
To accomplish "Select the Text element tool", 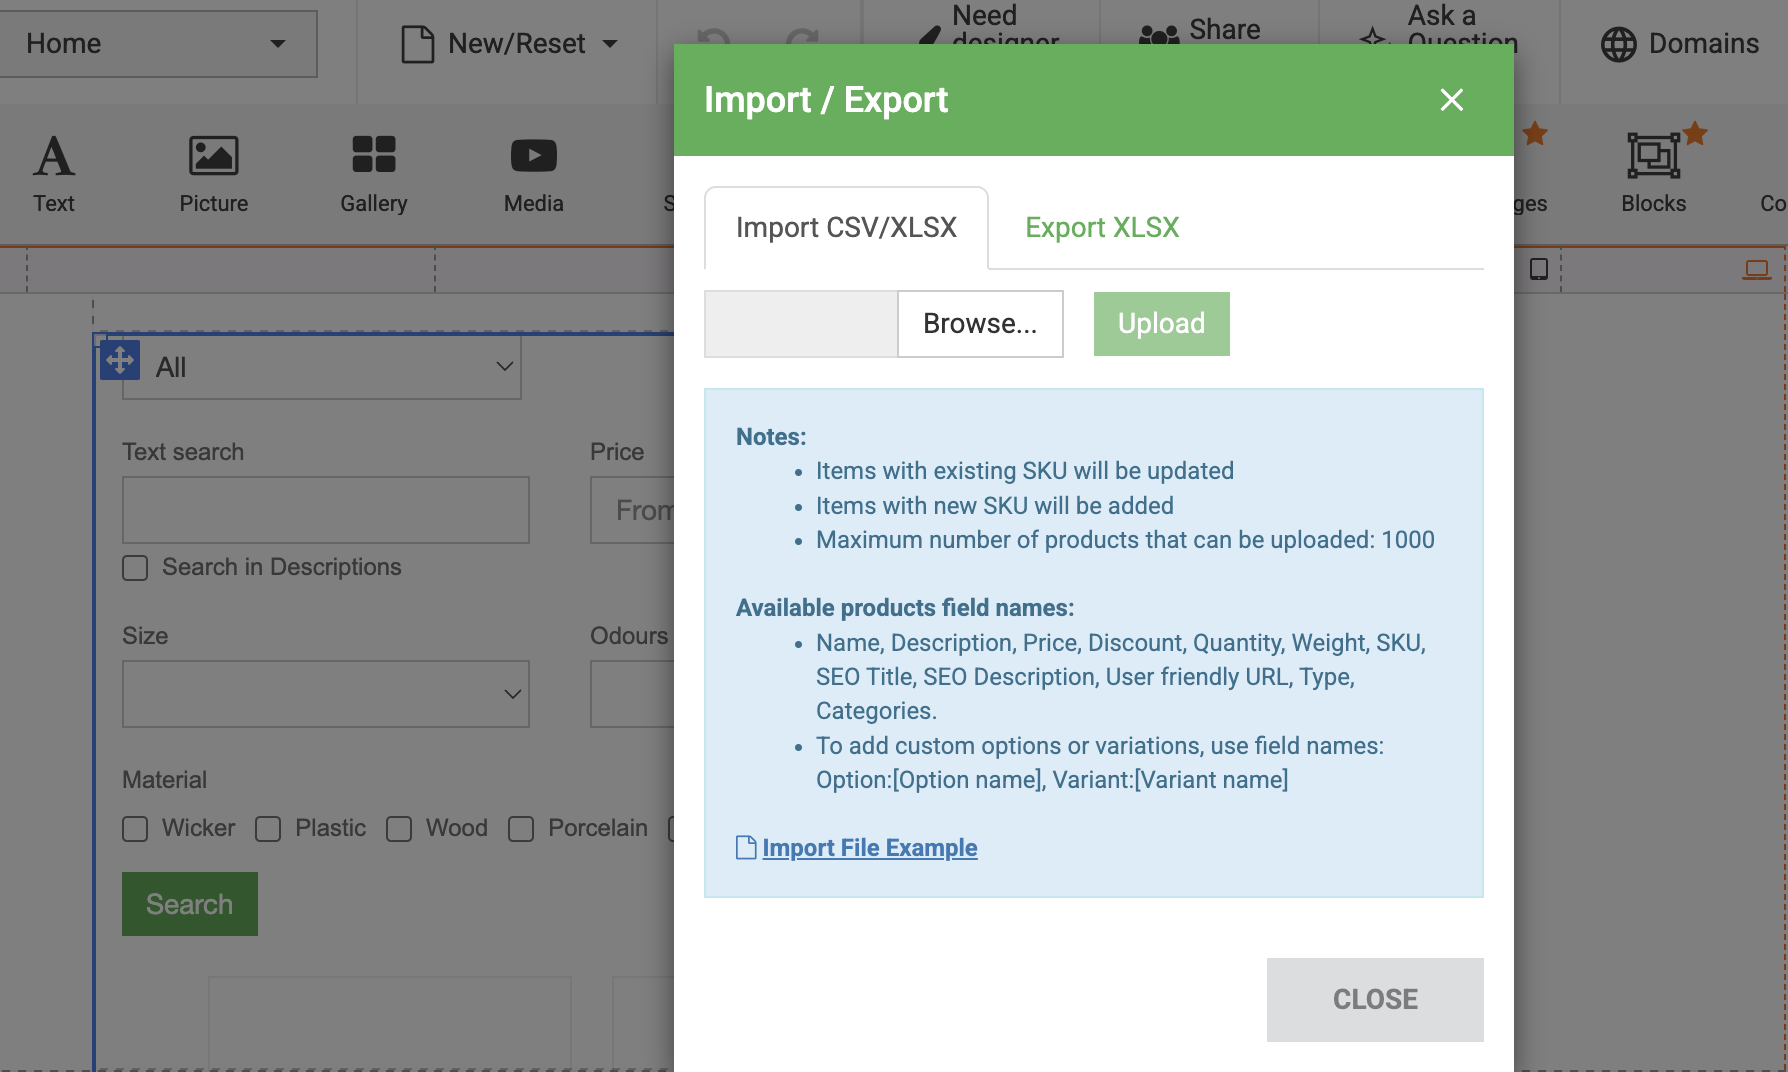I will click(54, 175).
